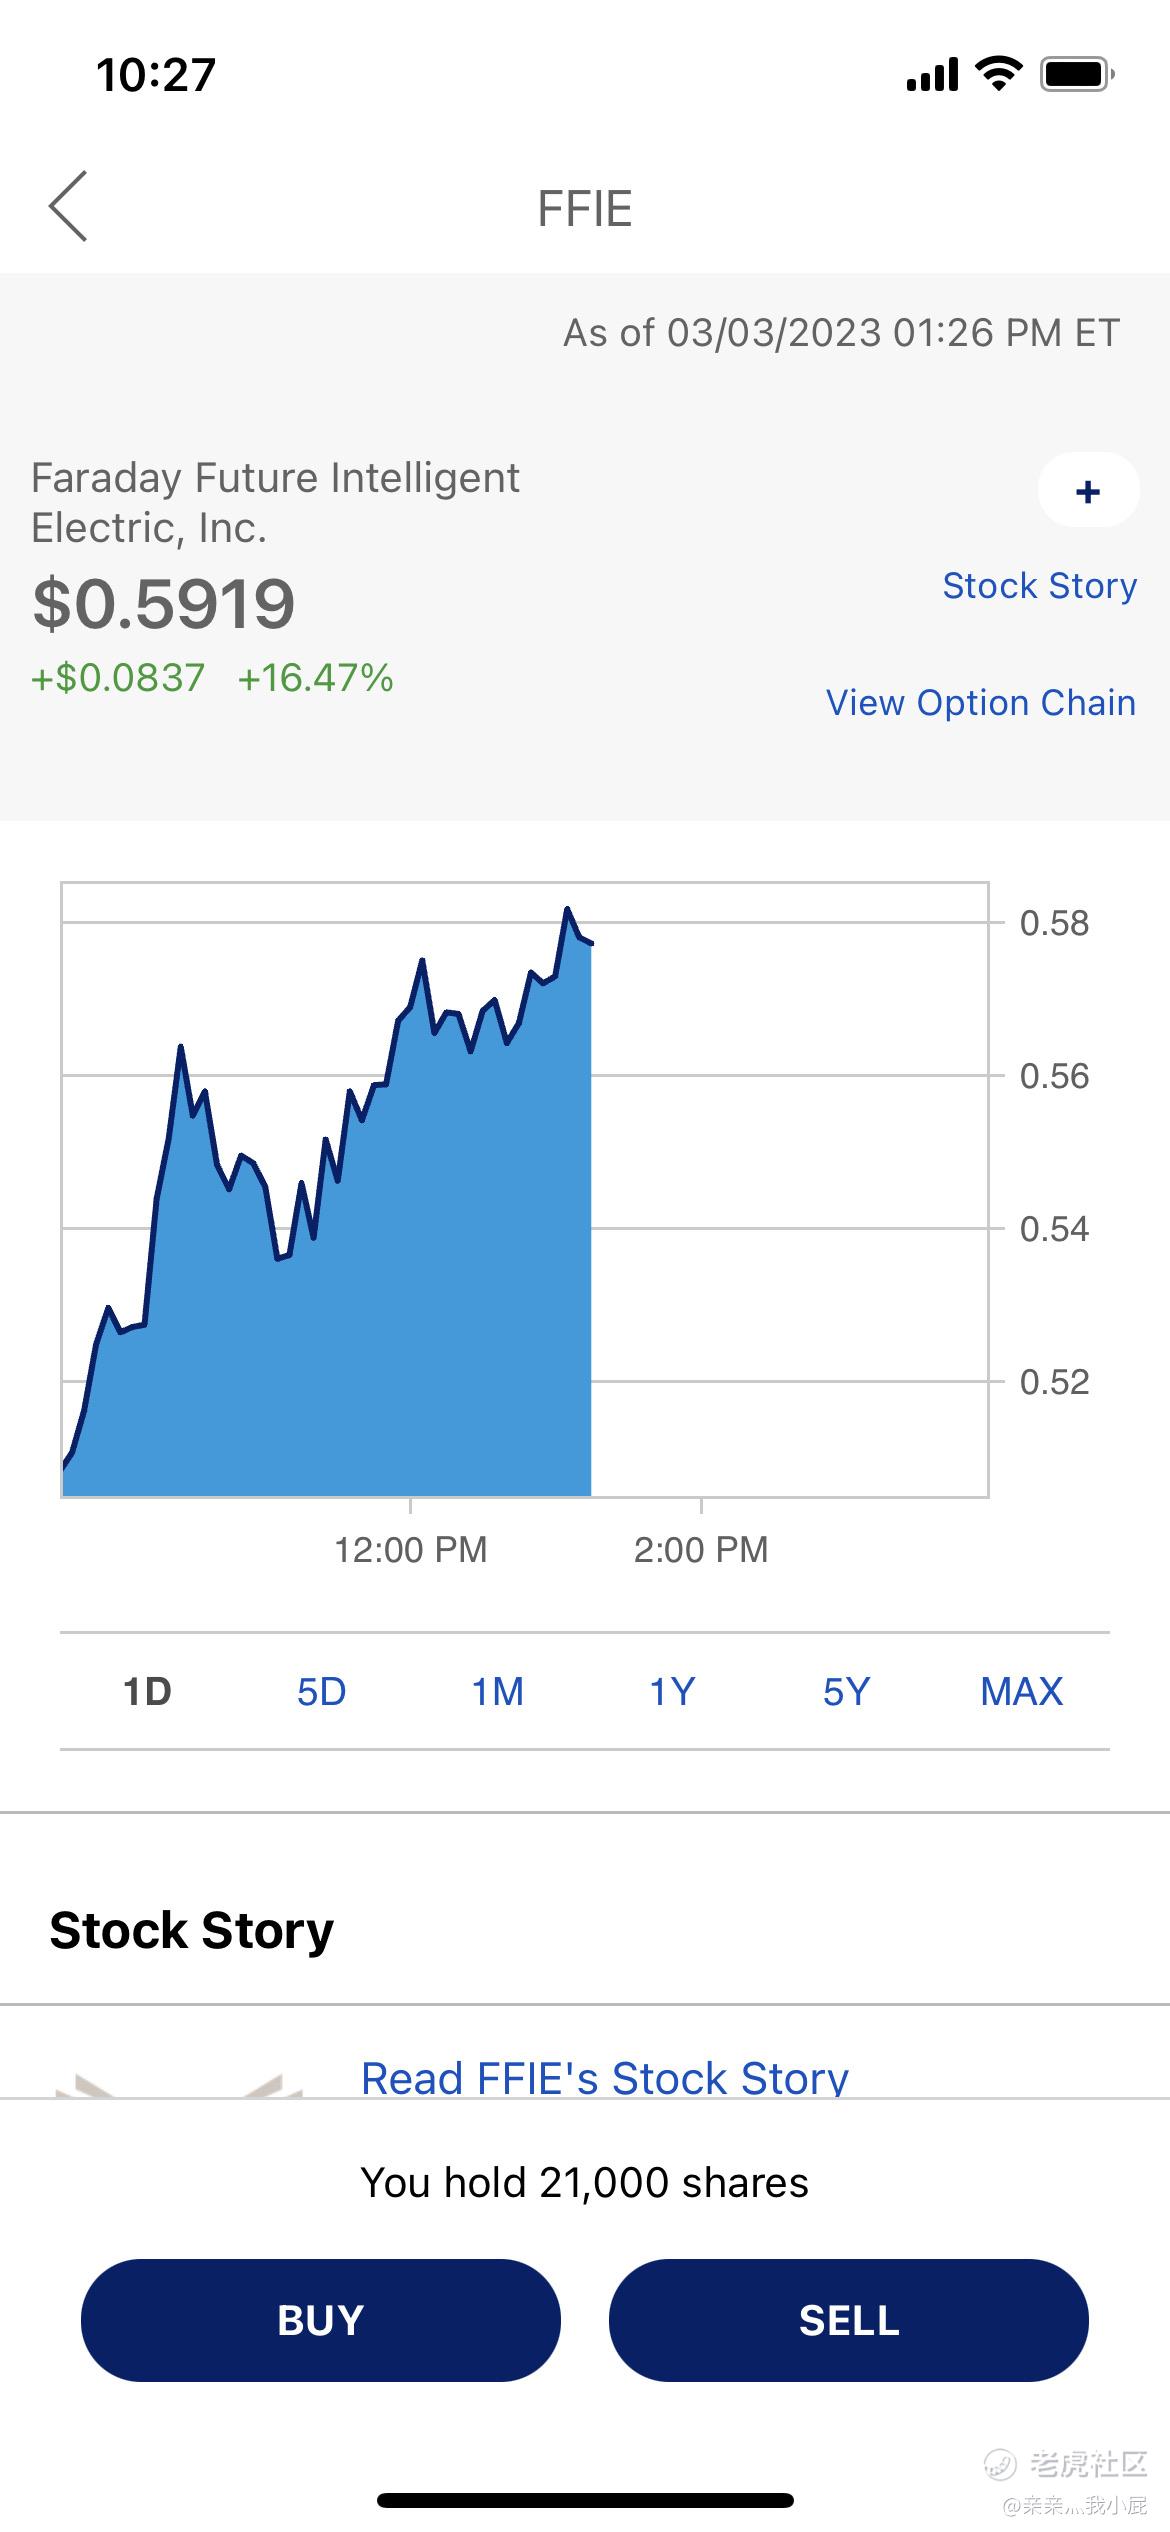The height and width of the screenshot is (2532, 1170).
Task: Open Read FFIE's Stock Story link
Action: 604,2078
